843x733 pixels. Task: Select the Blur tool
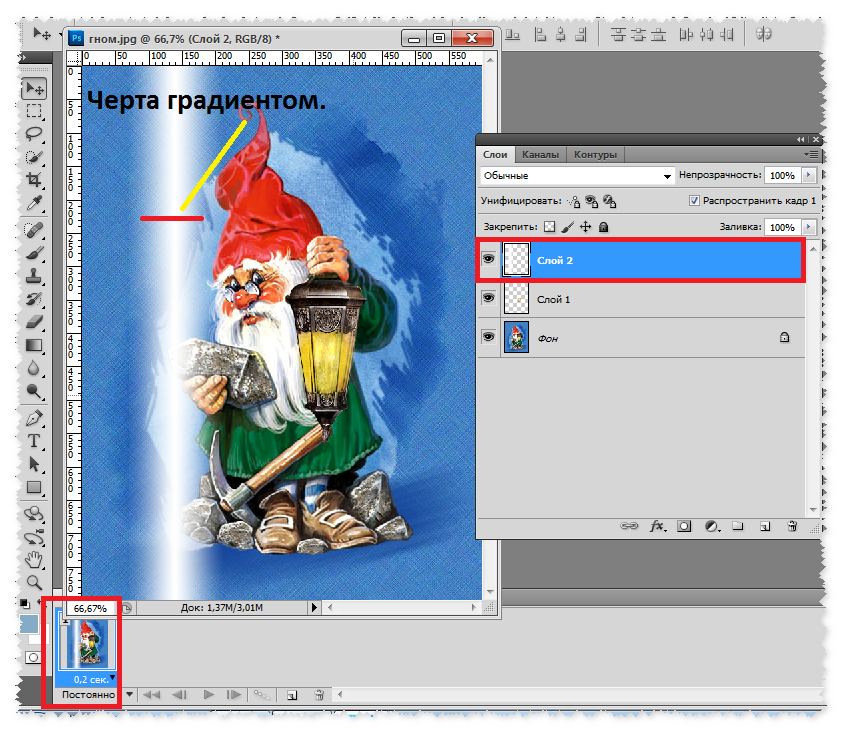[34, 368]
